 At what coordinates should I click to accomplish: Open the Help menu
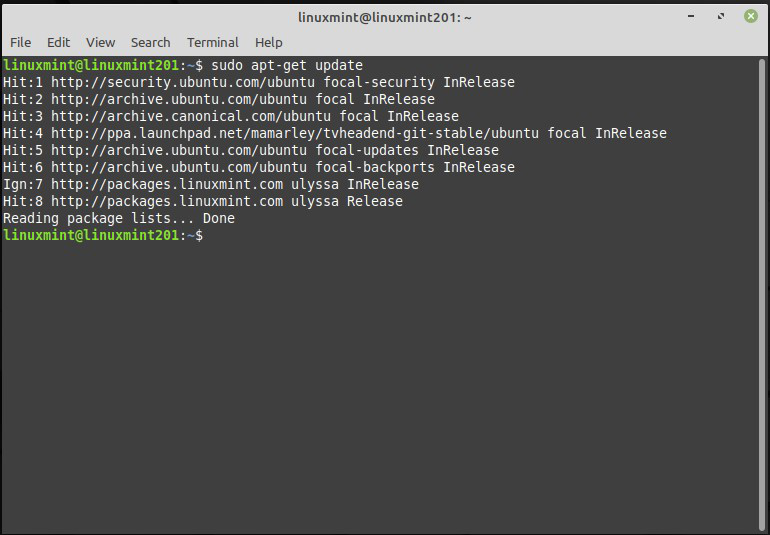(268, 42)
